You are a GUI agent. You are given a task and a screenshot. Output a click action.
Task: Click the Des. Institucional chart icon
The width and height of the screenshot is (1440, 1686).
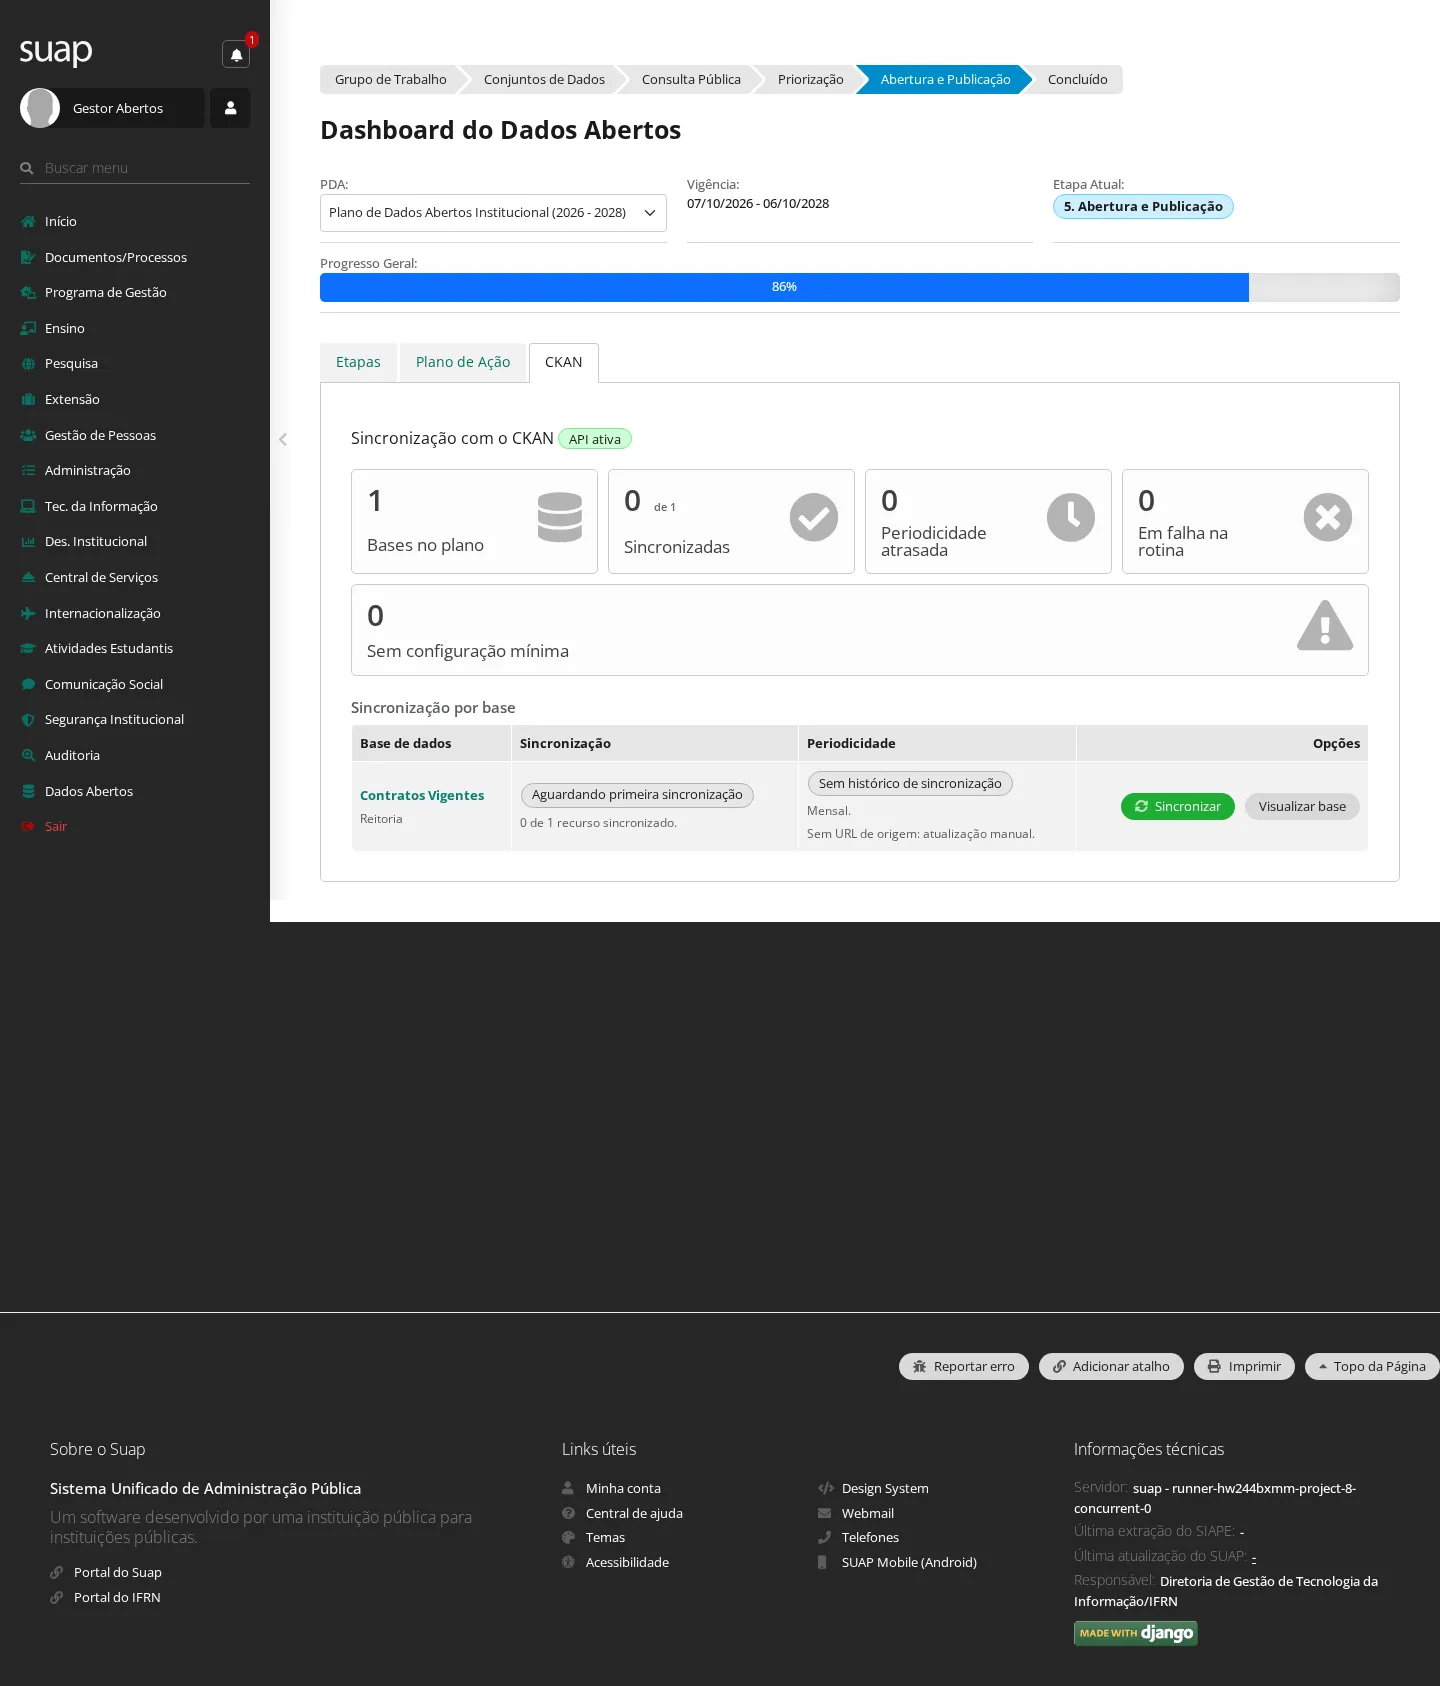tap(28, 542)
